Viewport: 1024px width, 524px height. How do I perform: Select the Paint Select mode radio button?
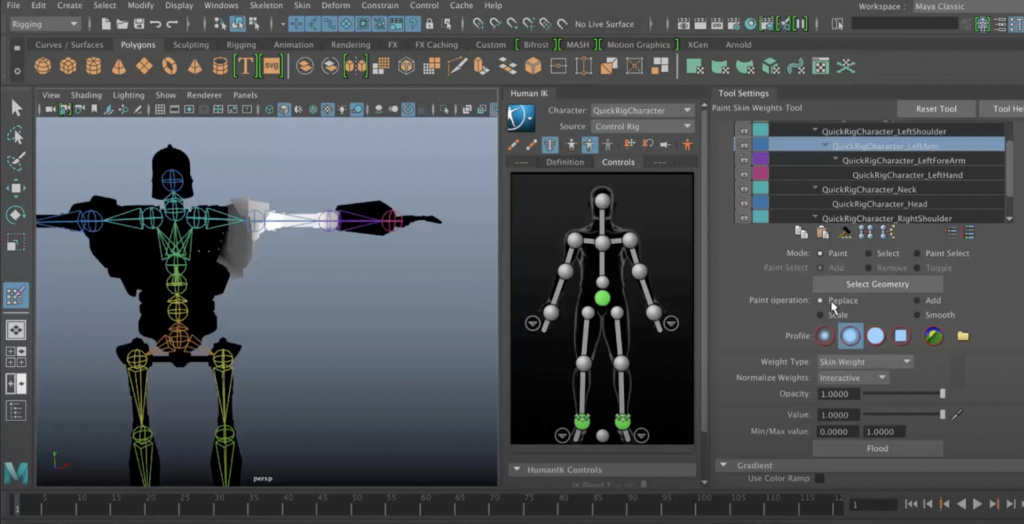(x=917, y=254)
